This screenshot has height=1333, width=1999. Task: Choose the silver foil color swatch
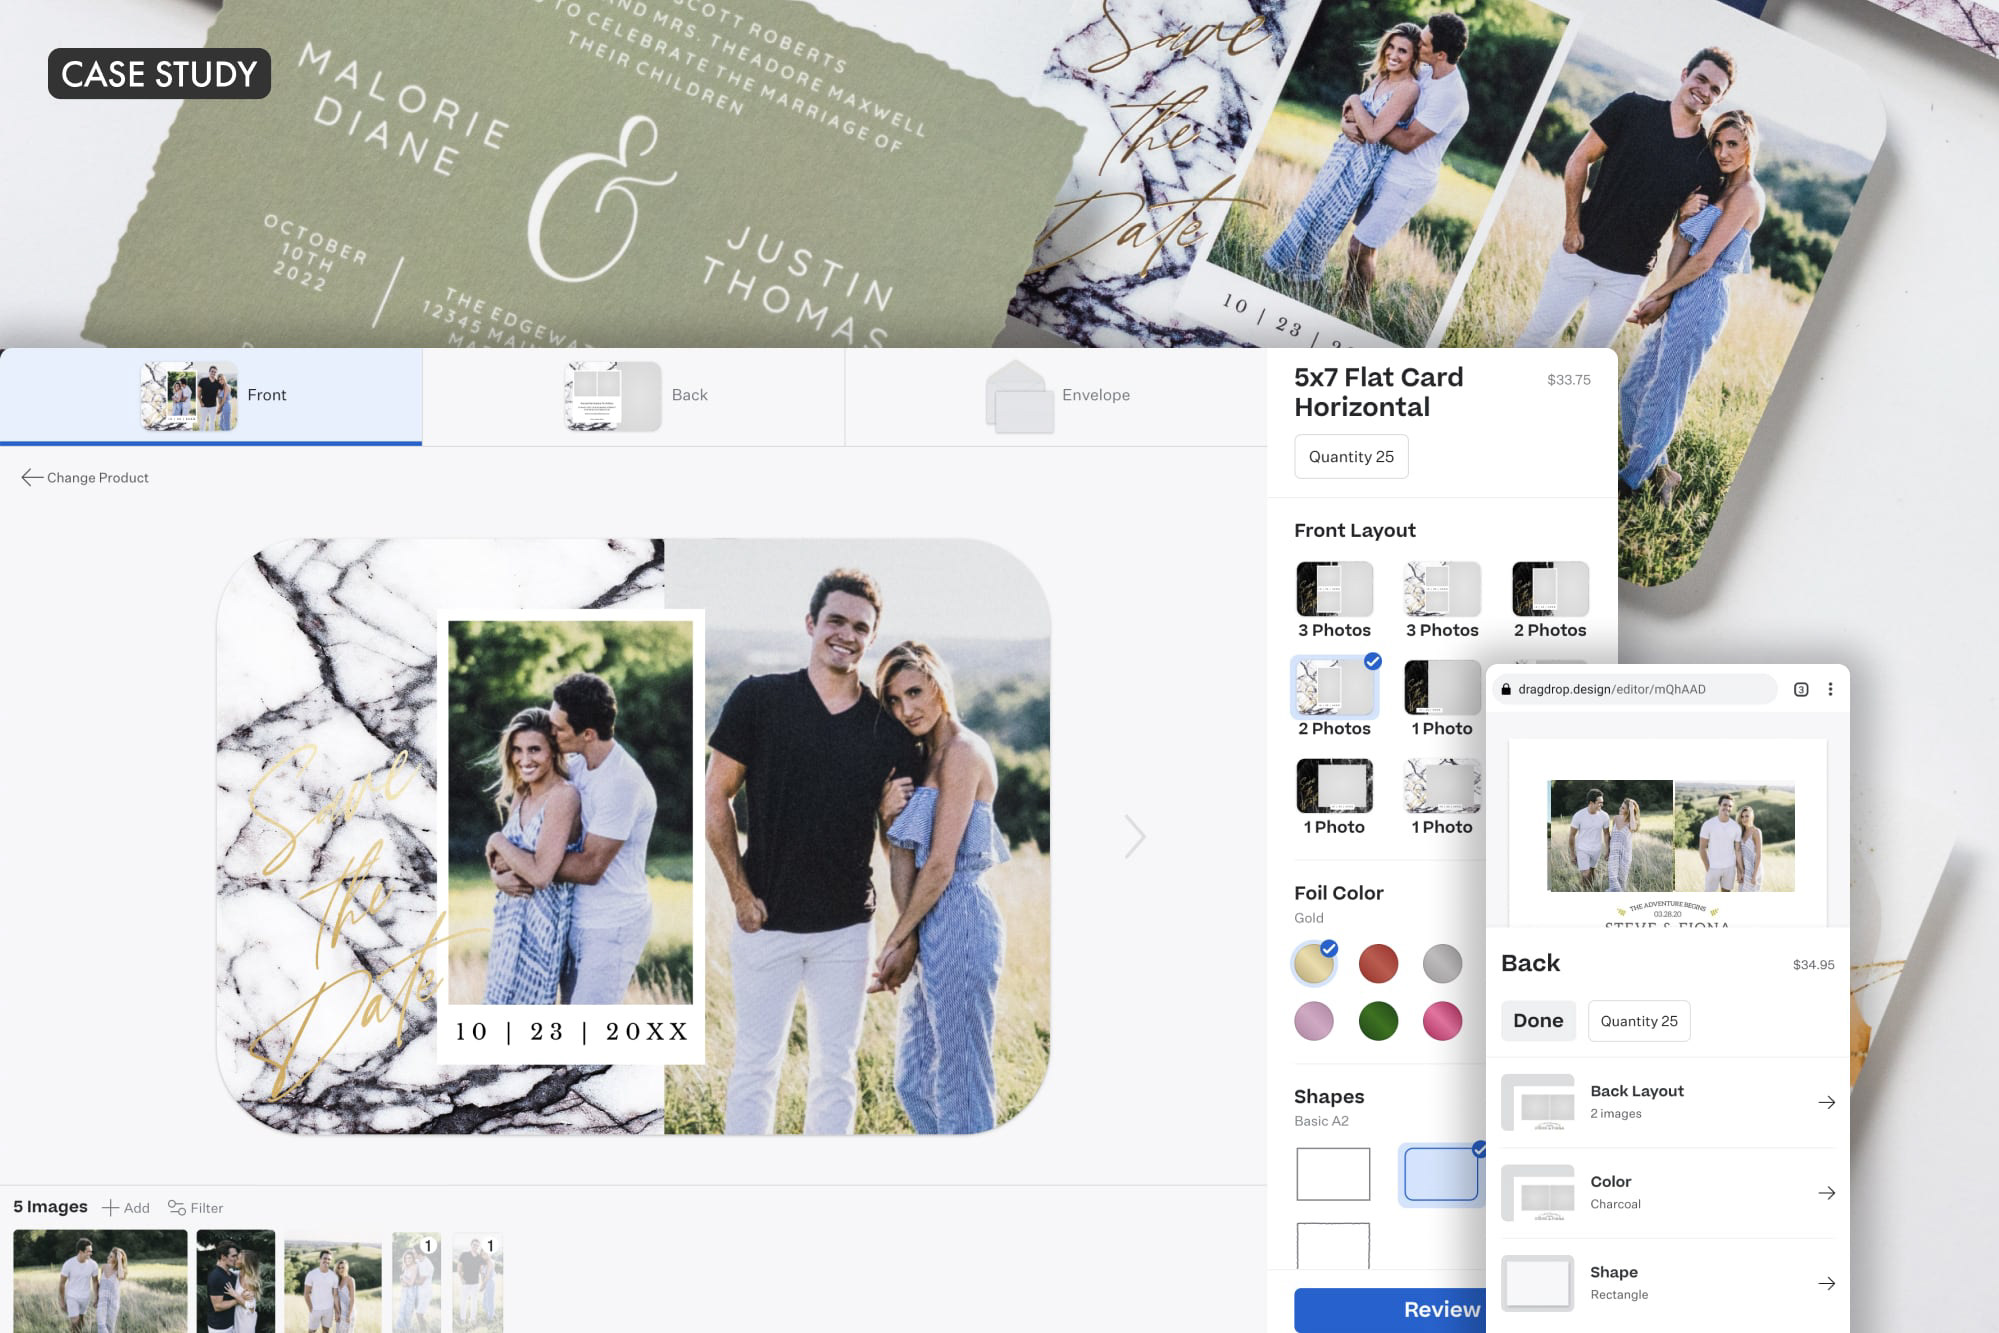1442,963
